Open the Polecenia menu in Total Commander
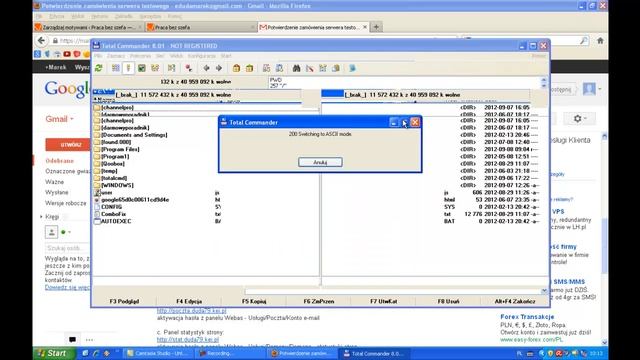The width and height of the screenshot is (640, 360). 140,56
